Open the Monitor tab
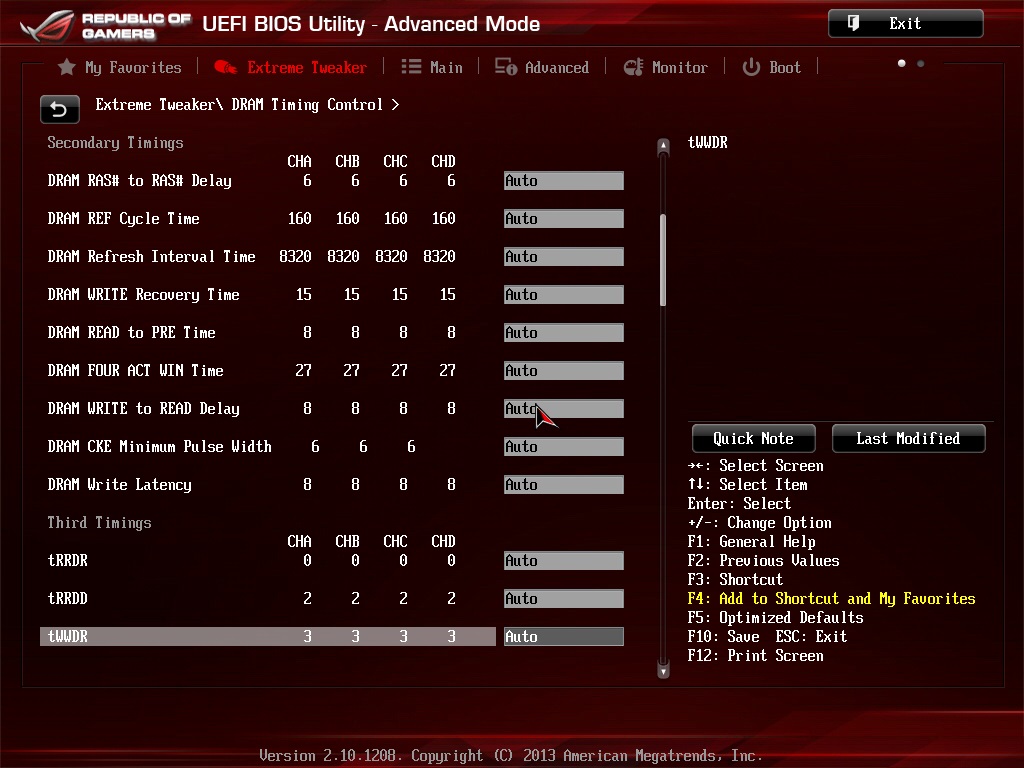The image size is (1024, 768). click(x=665, y=67)
